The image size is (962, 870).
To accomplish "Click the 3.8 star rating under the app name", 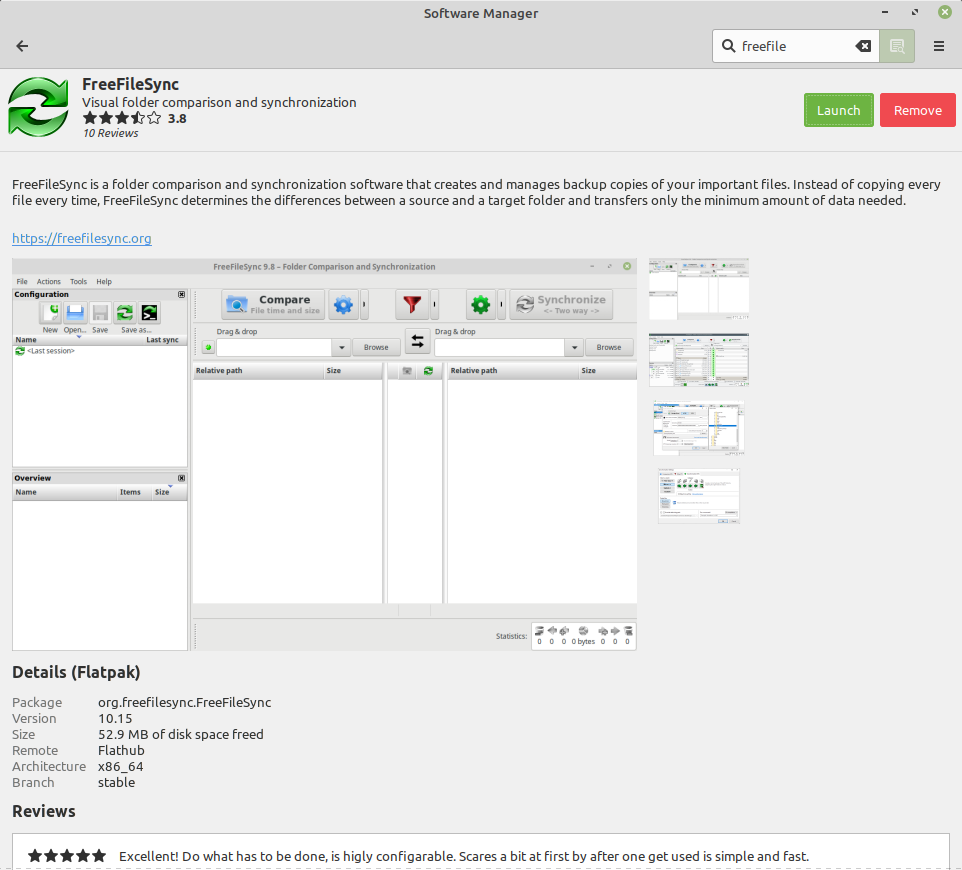I will pos(134,118).
